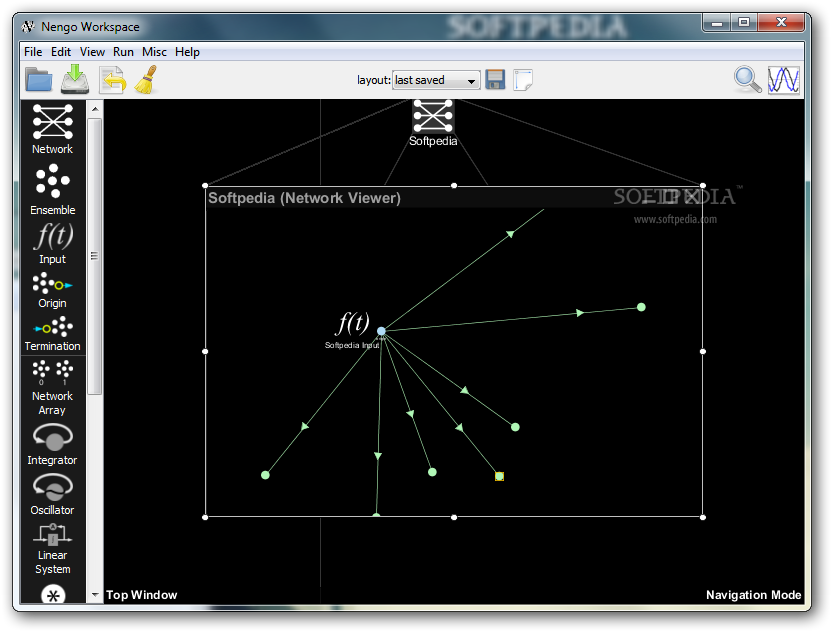Screen dimensions: 832x632
Task: Select the Network template icon
Action: tap(53, 122)
